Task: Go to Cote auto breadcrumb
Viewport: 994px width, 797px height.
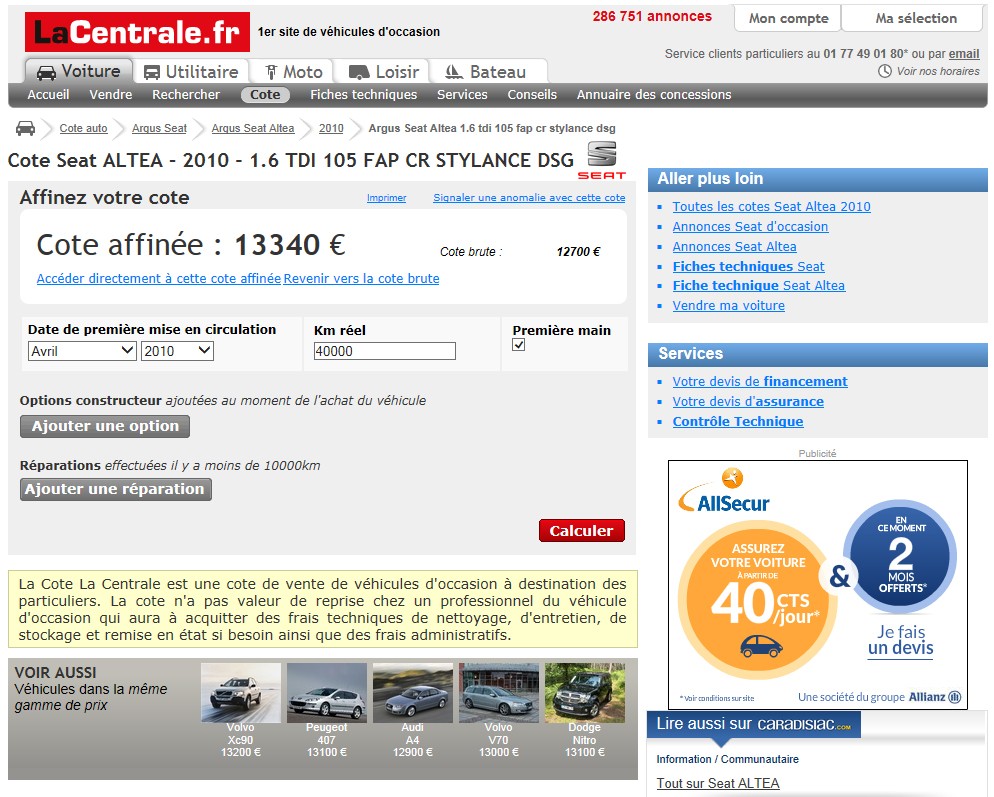Action: pyautogui.click(x=83, y=128)
